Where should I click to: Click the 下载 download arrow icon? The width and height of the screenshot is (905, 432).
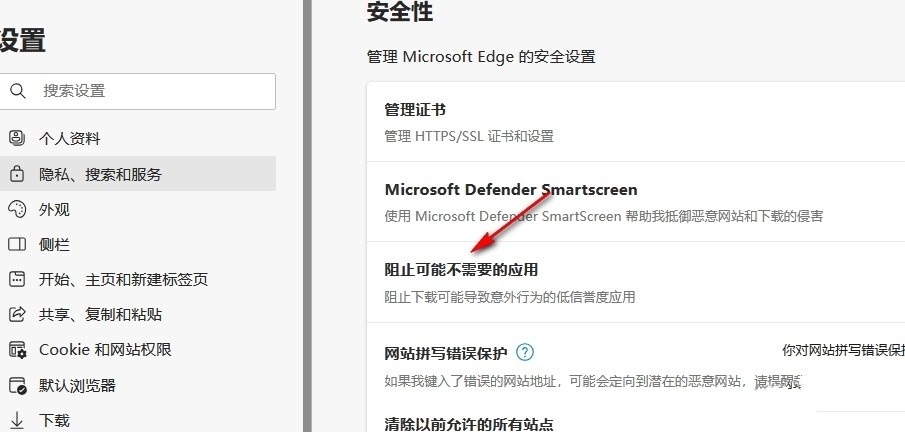[17, 420]
